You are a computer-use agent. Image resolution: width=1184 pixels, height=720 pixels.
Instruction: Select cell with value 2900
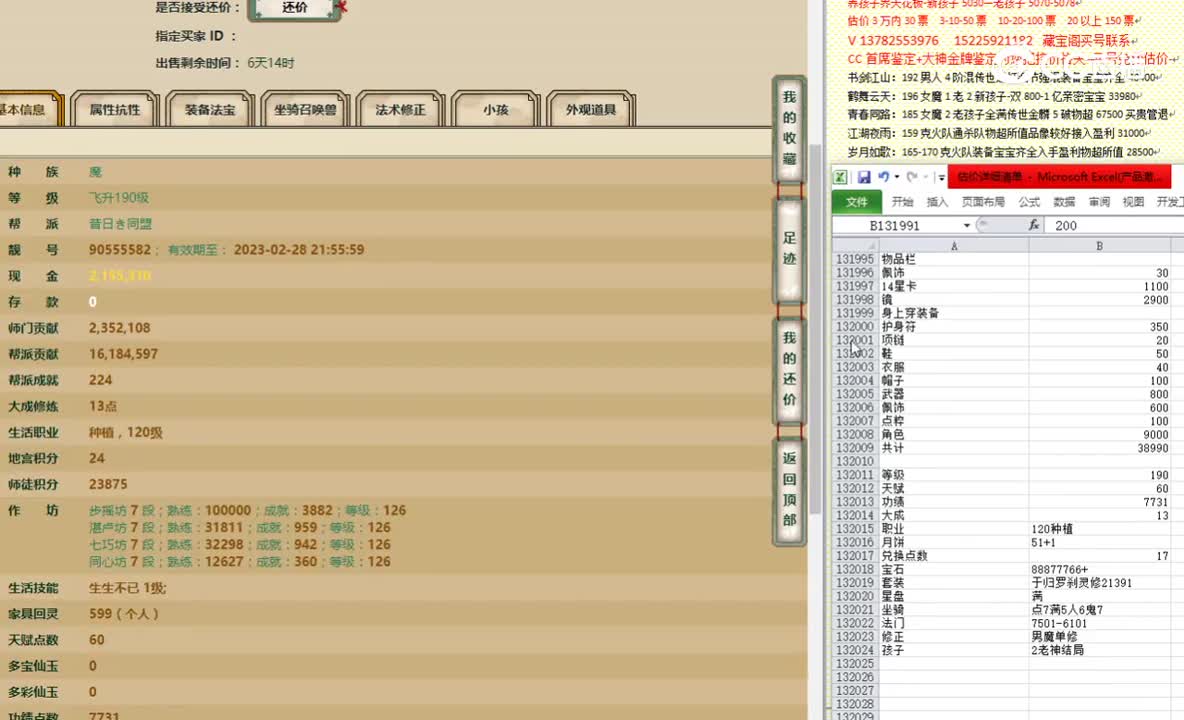click(x=1099, y=300)
